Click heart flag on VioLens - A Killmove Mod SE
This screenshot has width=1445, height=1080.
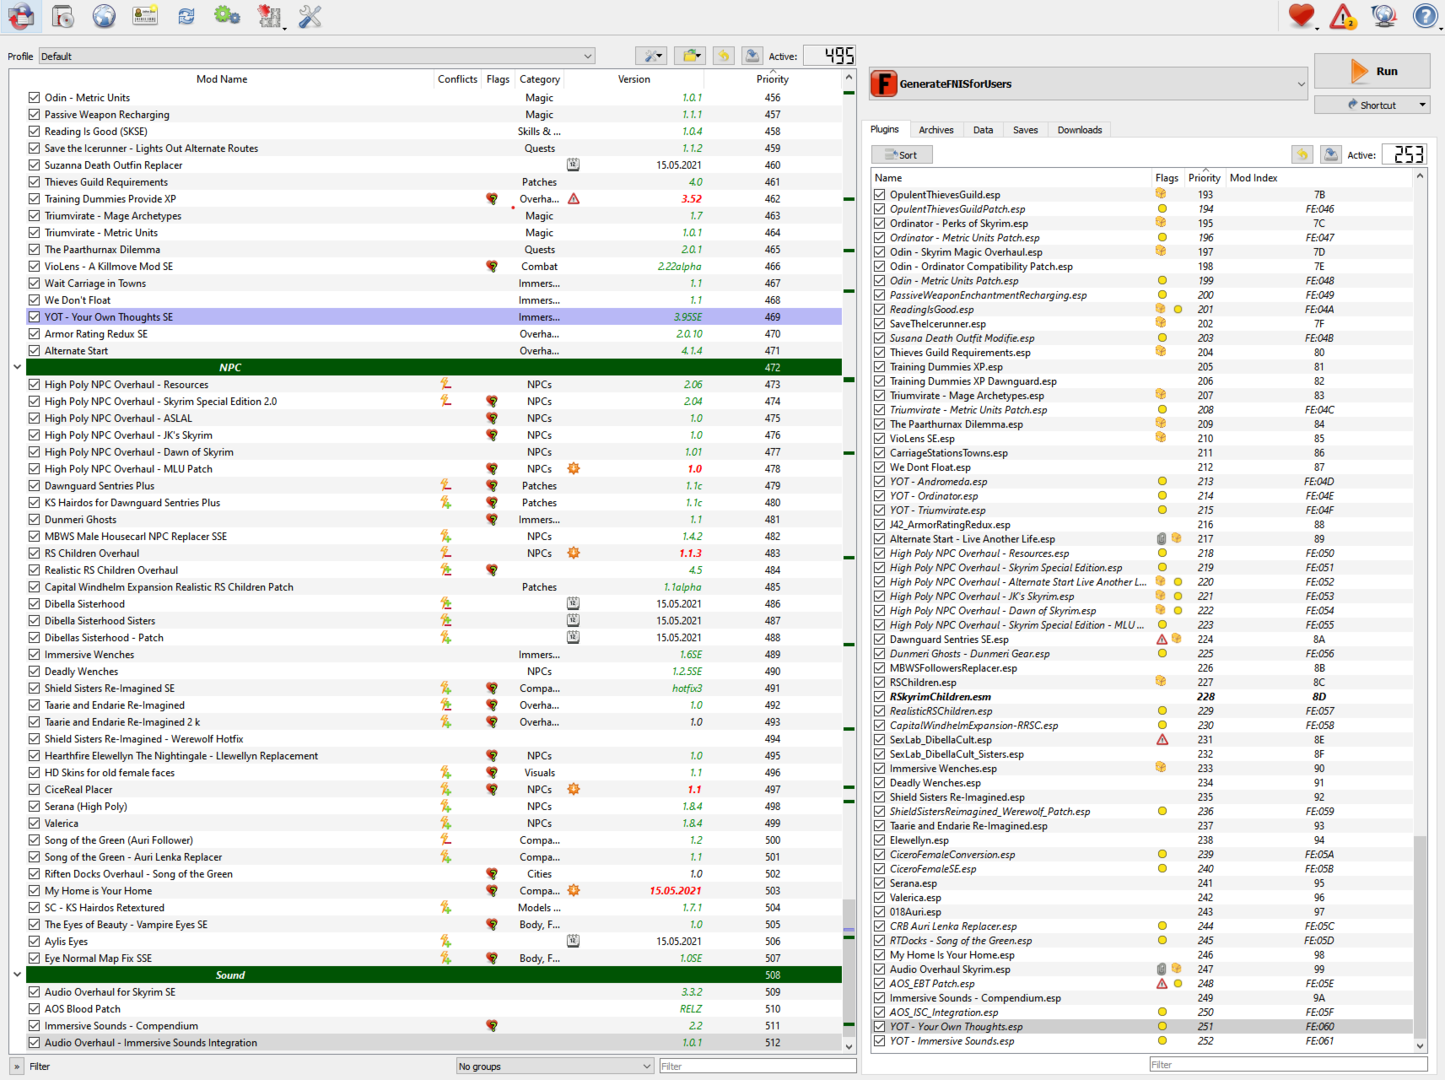(x=492, y=267)
